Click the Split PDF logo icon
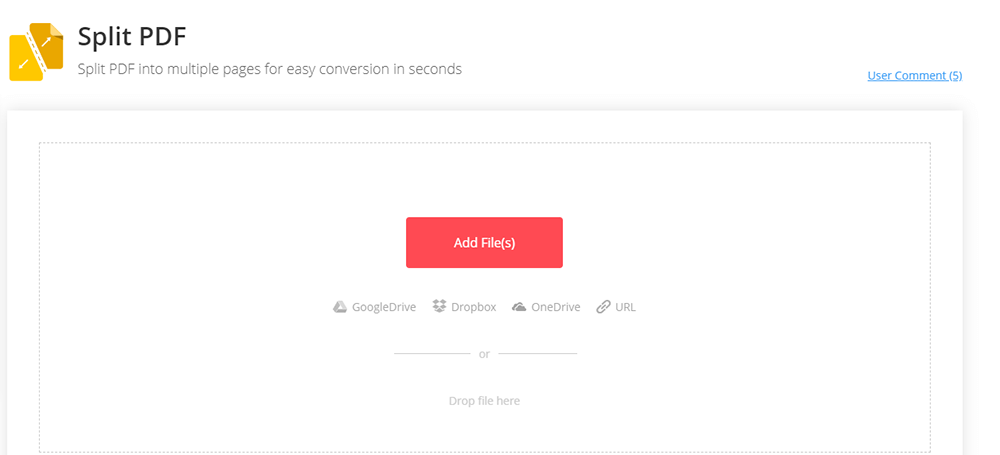1000x455 pixels. pyautogui.click(x=36, y=52)
